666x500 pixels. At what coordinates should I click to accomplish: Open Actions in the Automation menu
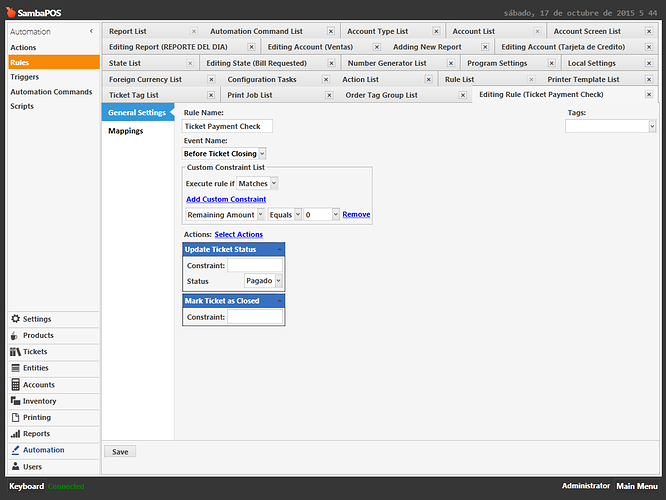(x=23, y=48)
